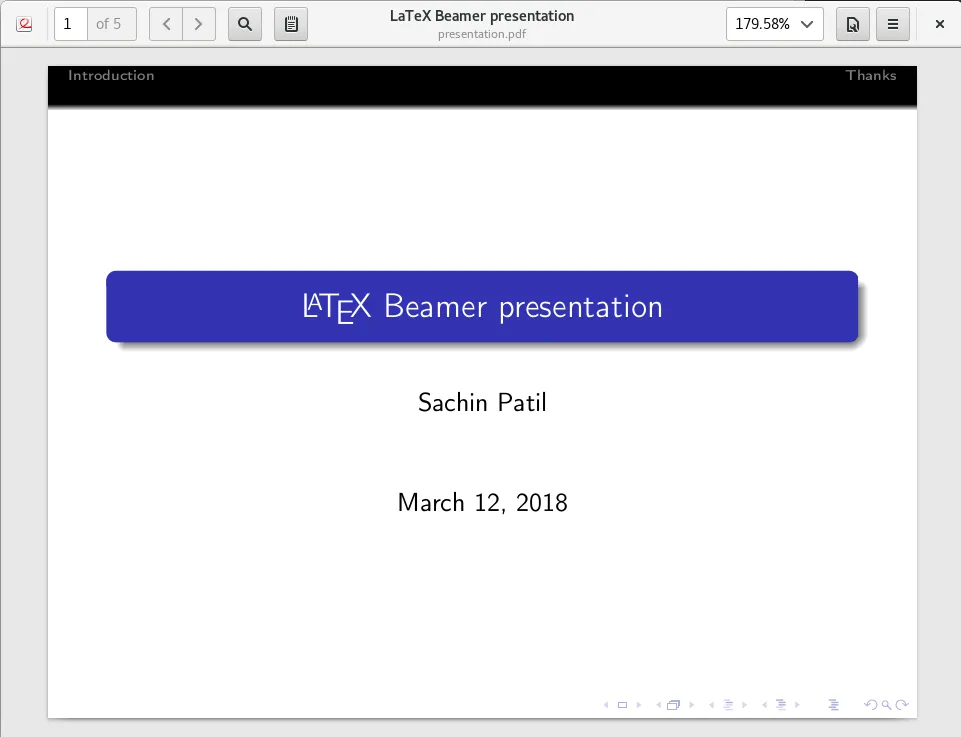The width and height of the screenshot is (961, 737).
Task: Click the next-section arrow navigation symbol
Action: [x=797, y=704]
